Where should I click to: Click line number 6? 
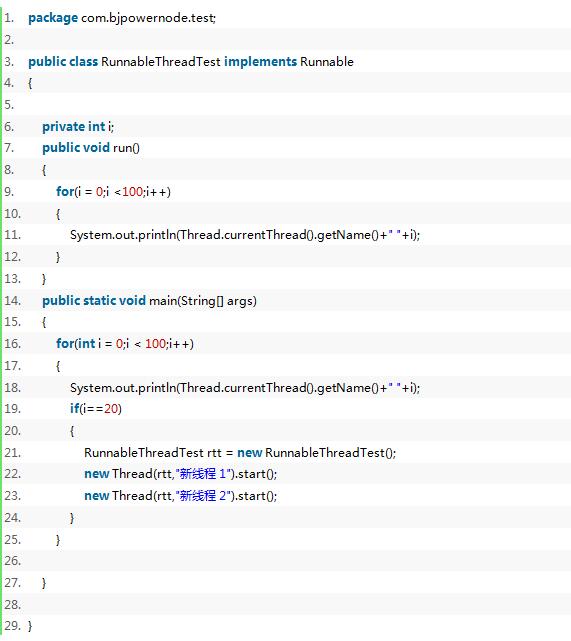click(x=9, y=127)
